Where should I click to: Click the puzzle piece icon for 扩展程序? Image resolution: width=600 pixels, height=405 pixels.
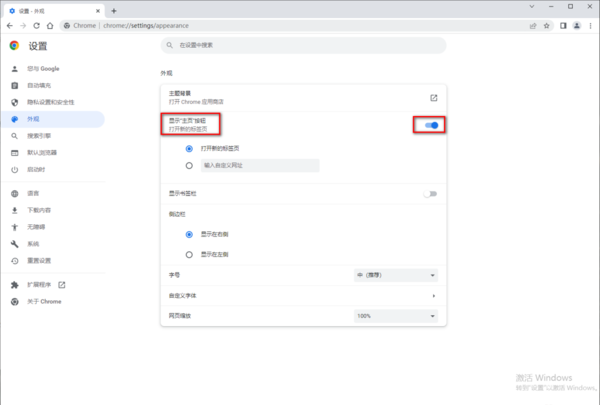pos(15,285)
